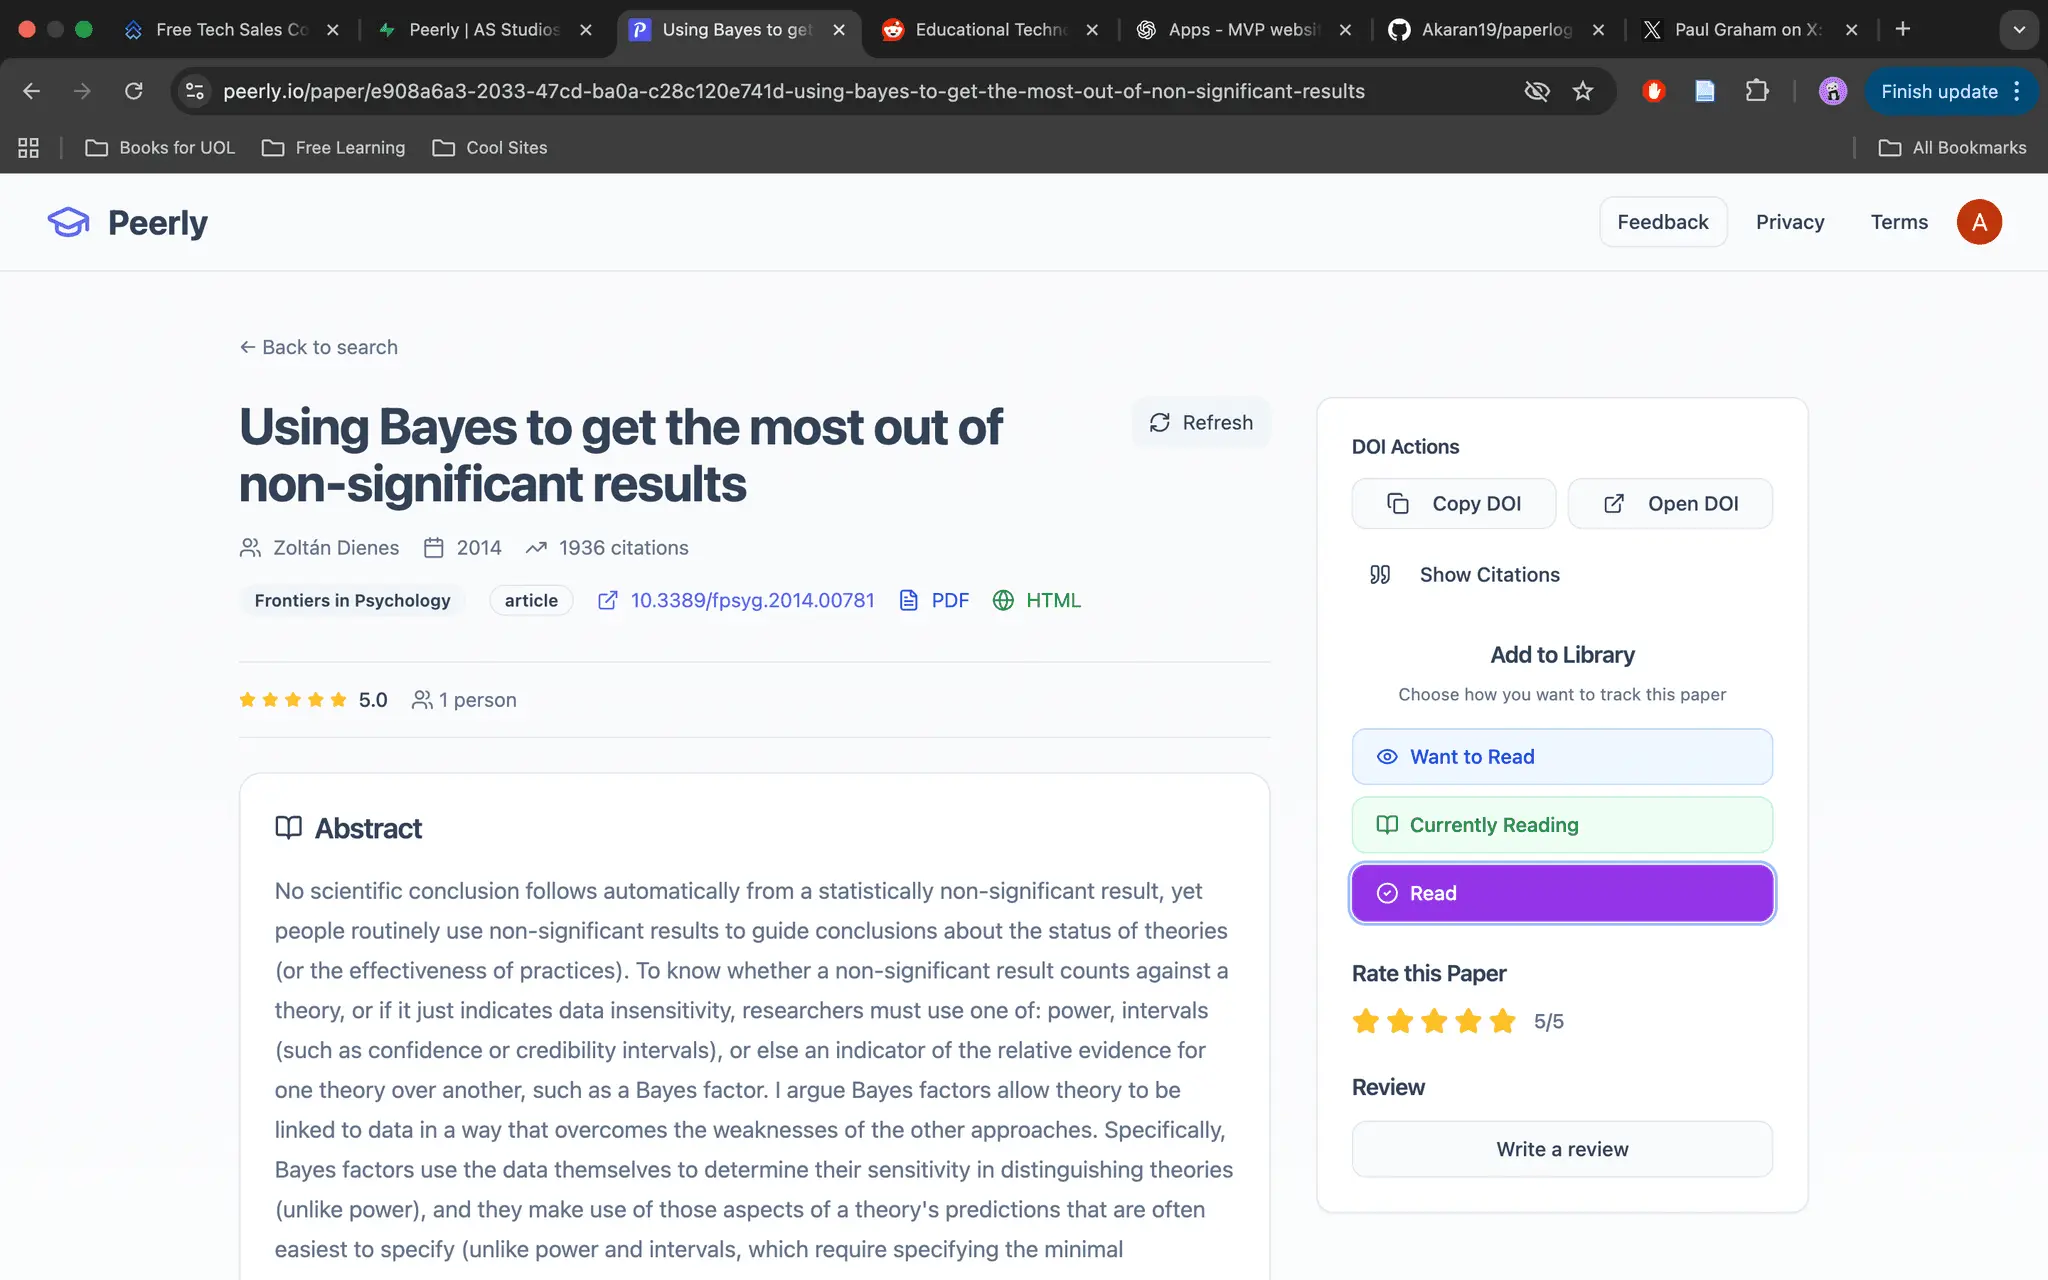Open the Cool Sites bookmark folder

pos(490,148)
